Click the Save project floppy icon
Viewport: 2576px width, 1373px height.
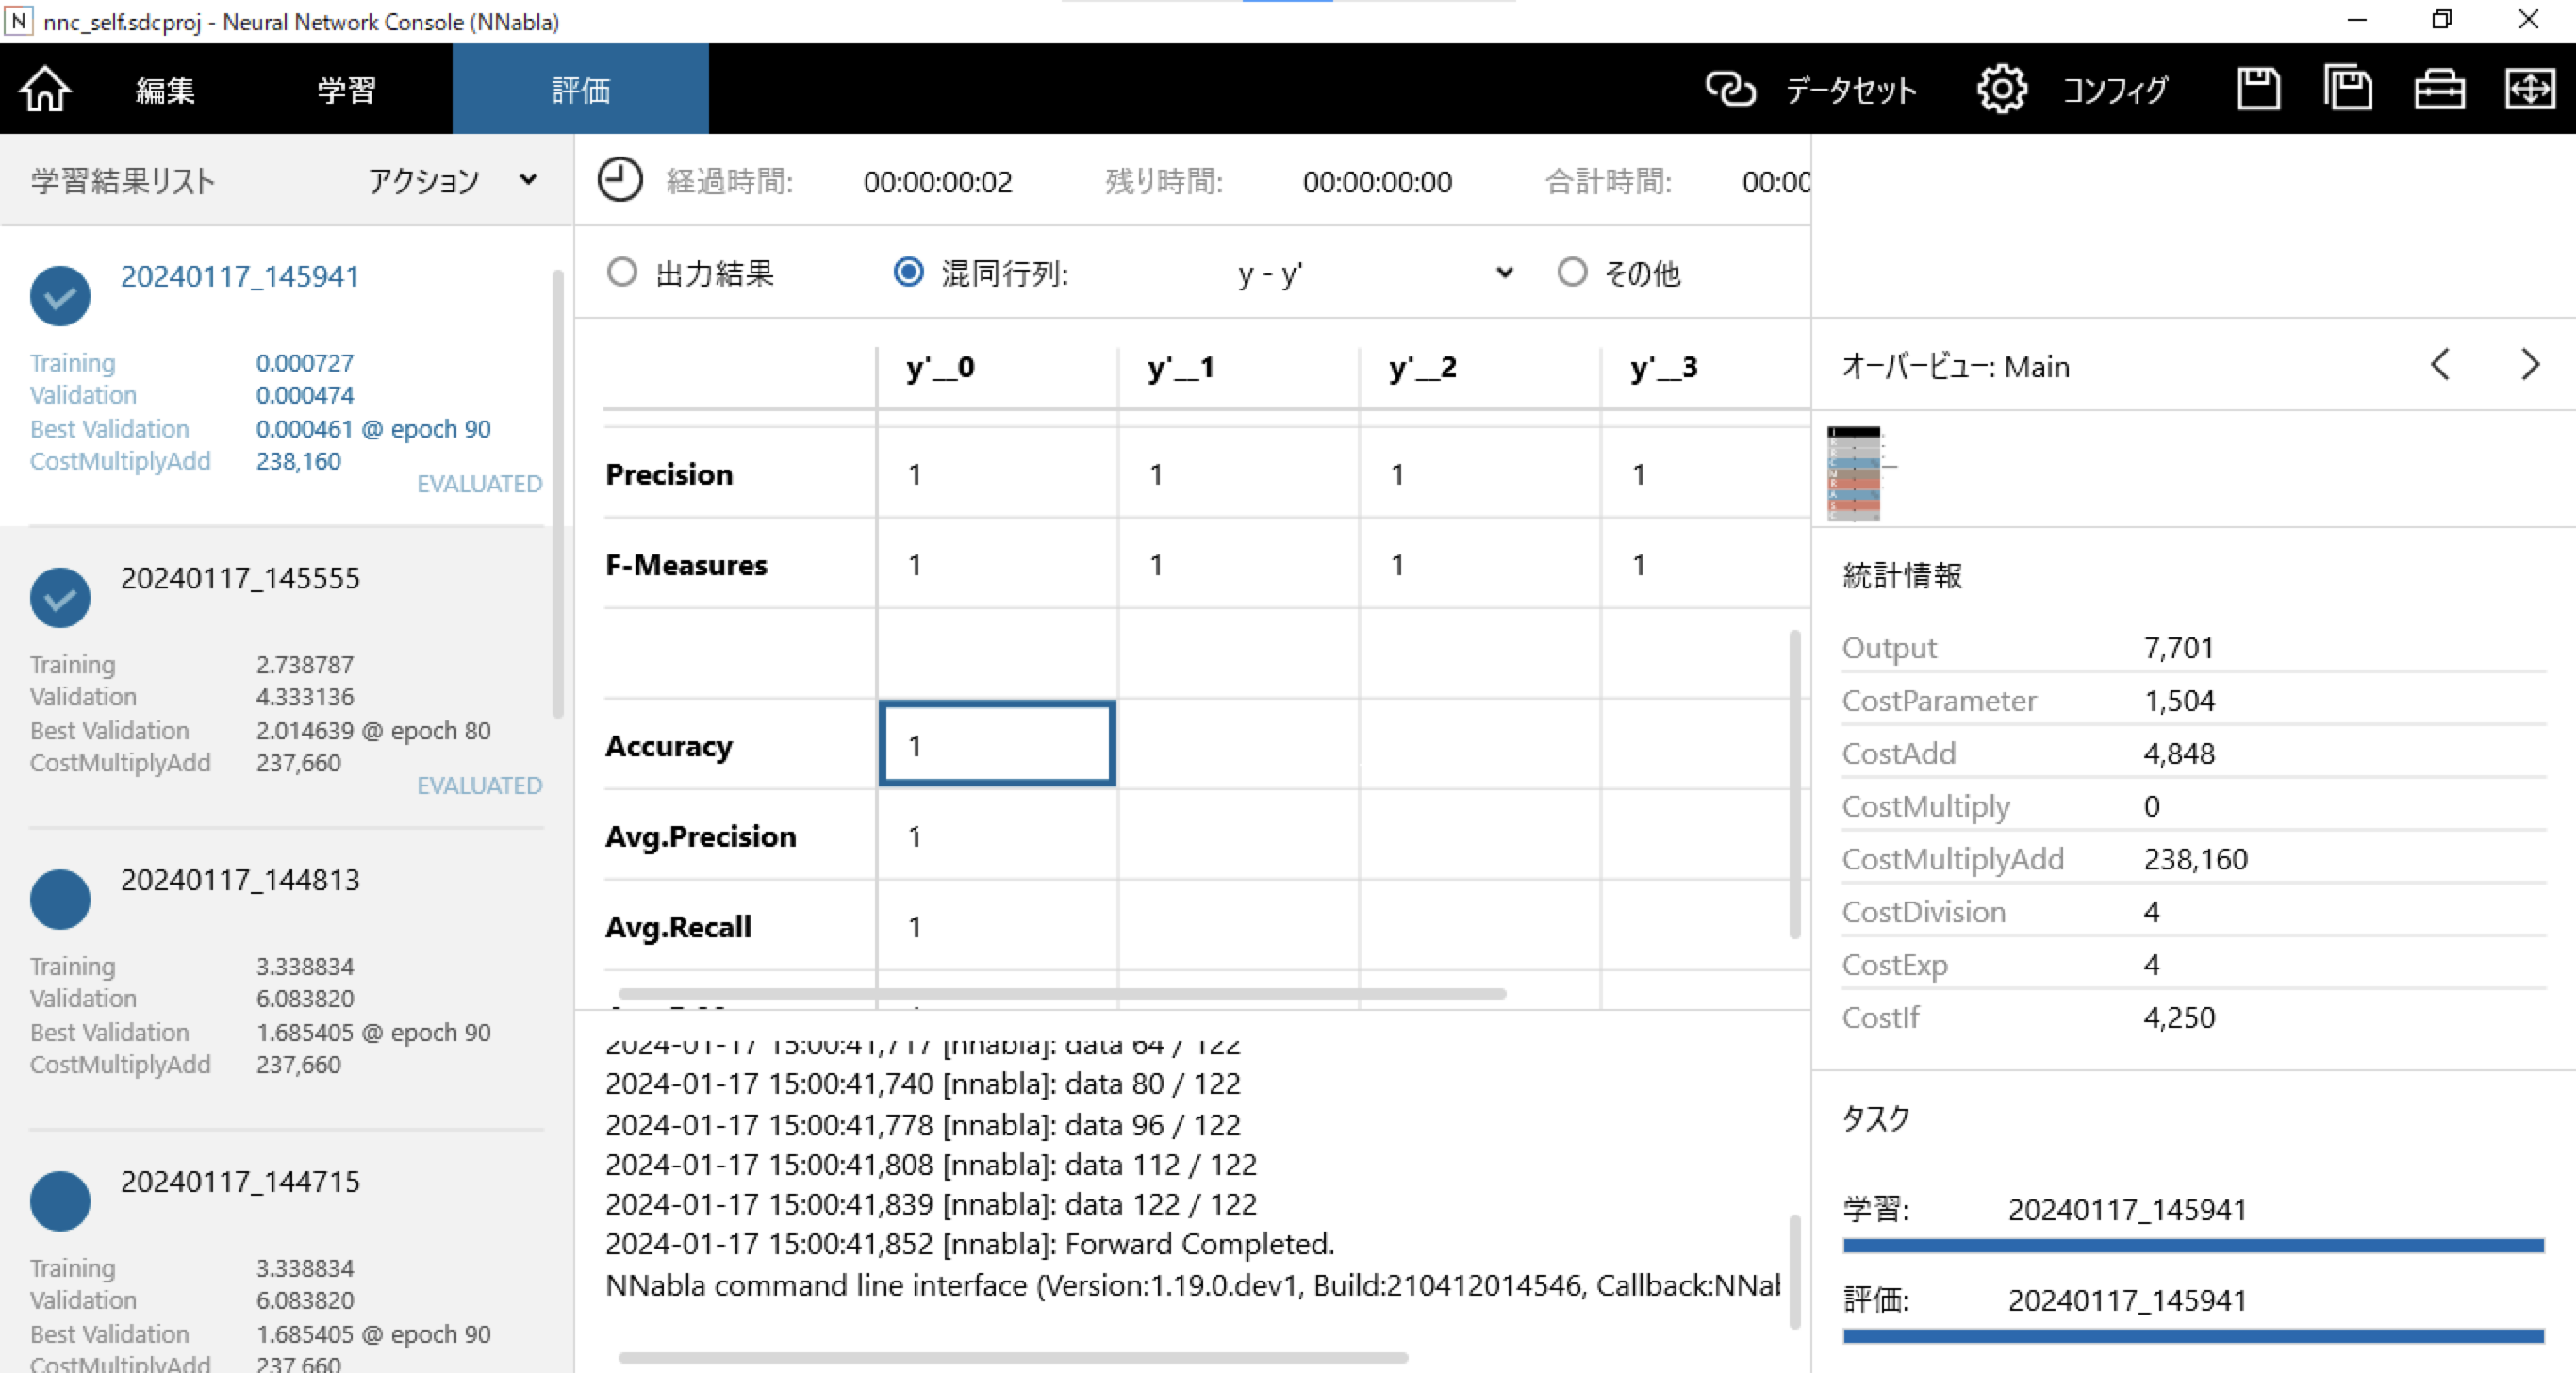[x=2258, y=90]
